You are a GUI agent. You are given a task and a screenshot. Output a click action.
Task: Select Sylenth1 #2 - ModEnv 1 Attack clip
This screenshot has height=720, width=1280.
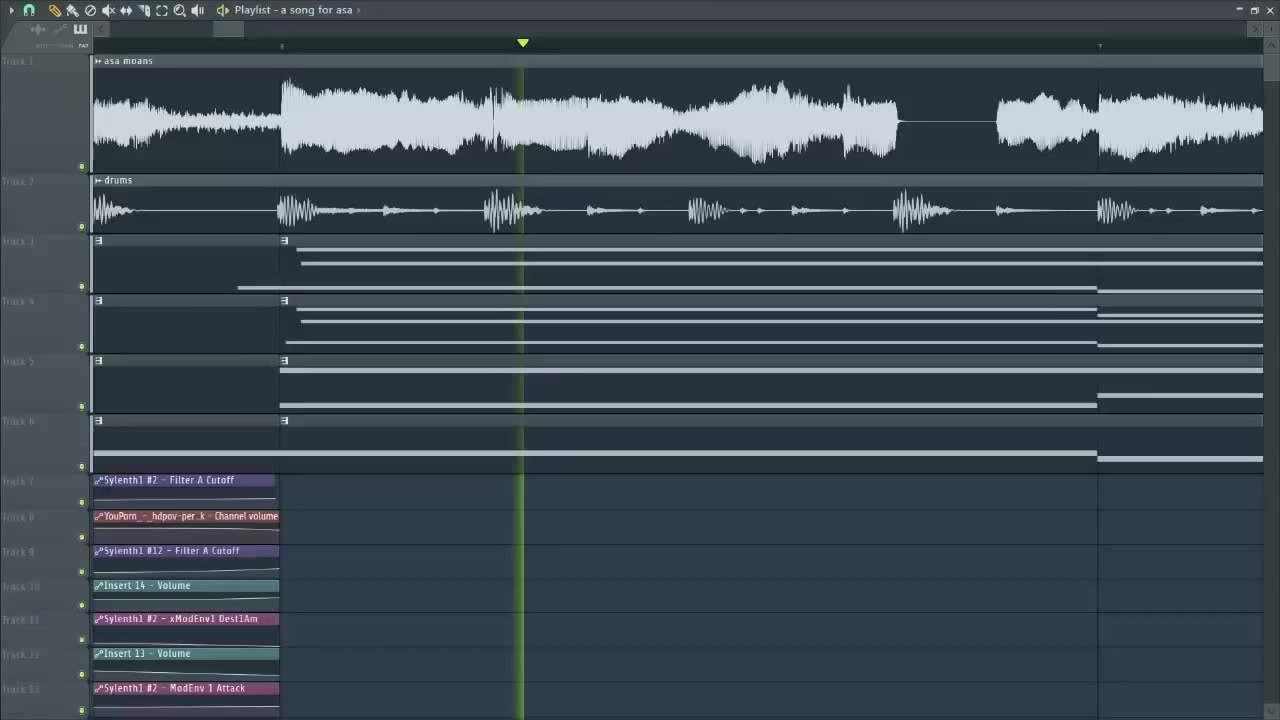186,688
